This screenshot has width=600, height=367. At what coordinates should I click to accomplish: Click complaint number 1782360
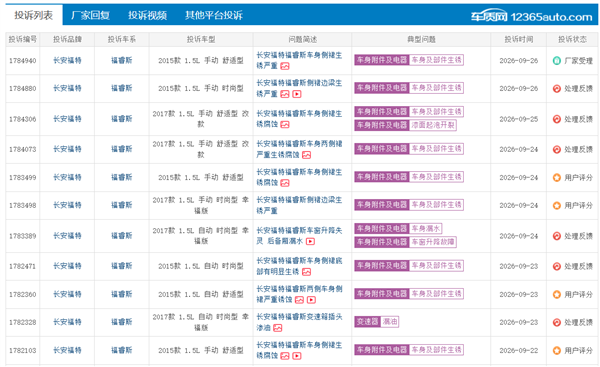23,294
